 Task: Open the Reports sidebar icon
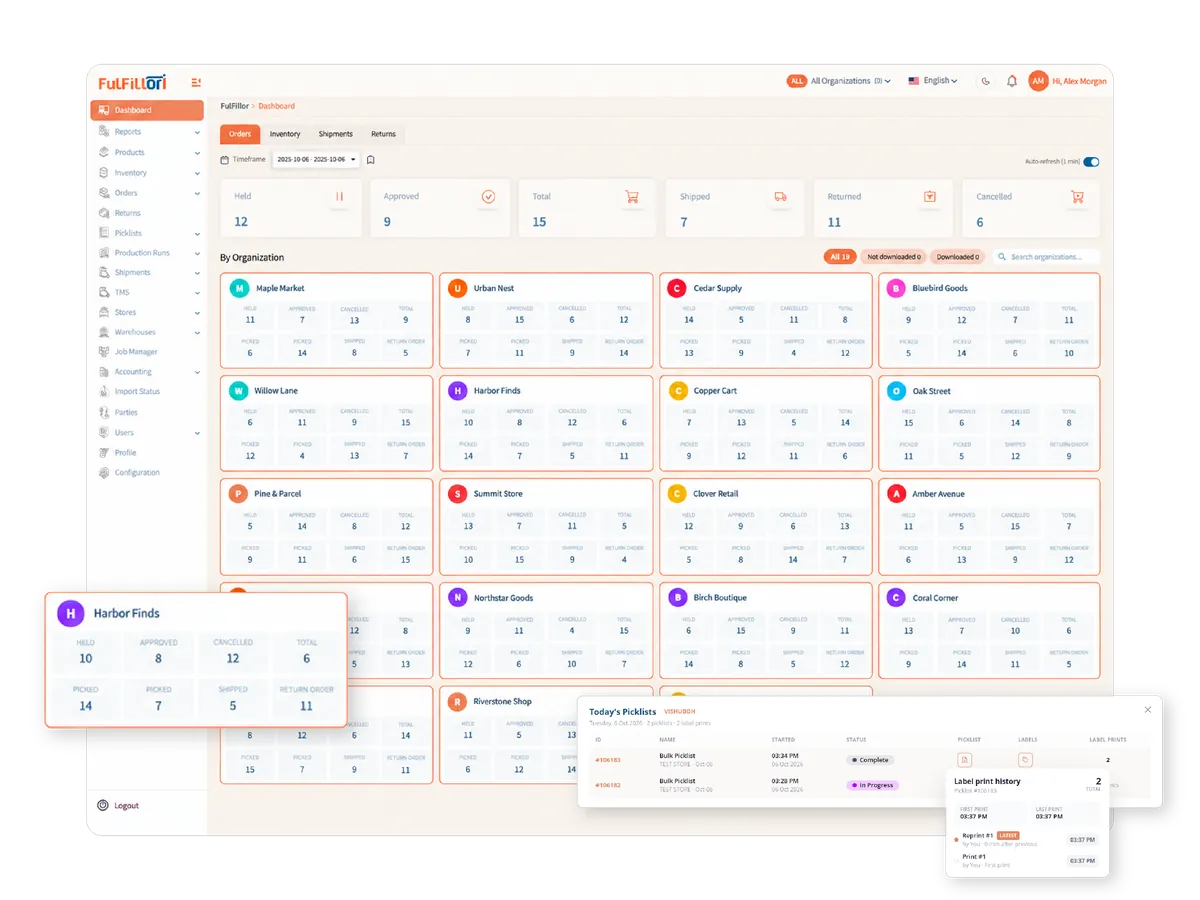104,132
